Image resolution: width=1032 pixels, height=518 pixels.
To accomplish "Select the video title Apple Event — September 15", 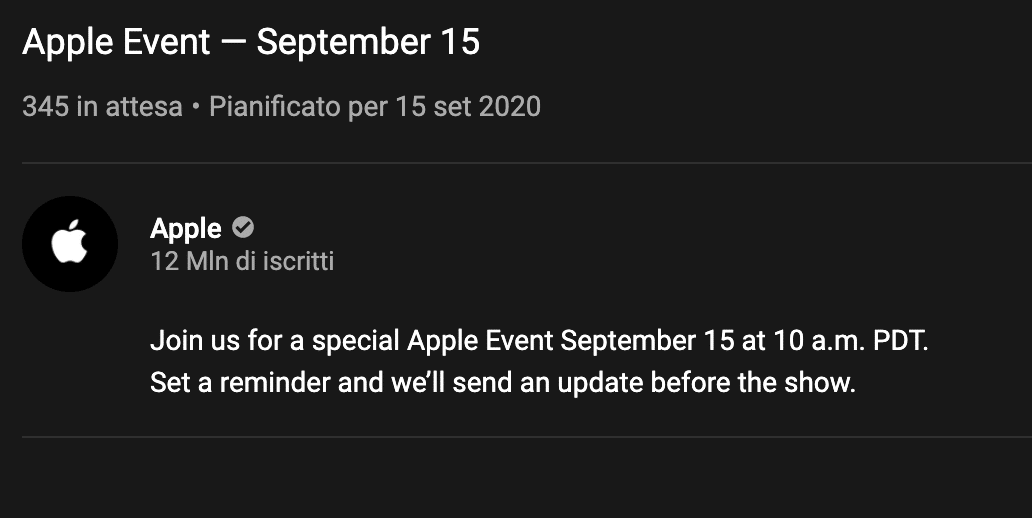I will (251, 42).
